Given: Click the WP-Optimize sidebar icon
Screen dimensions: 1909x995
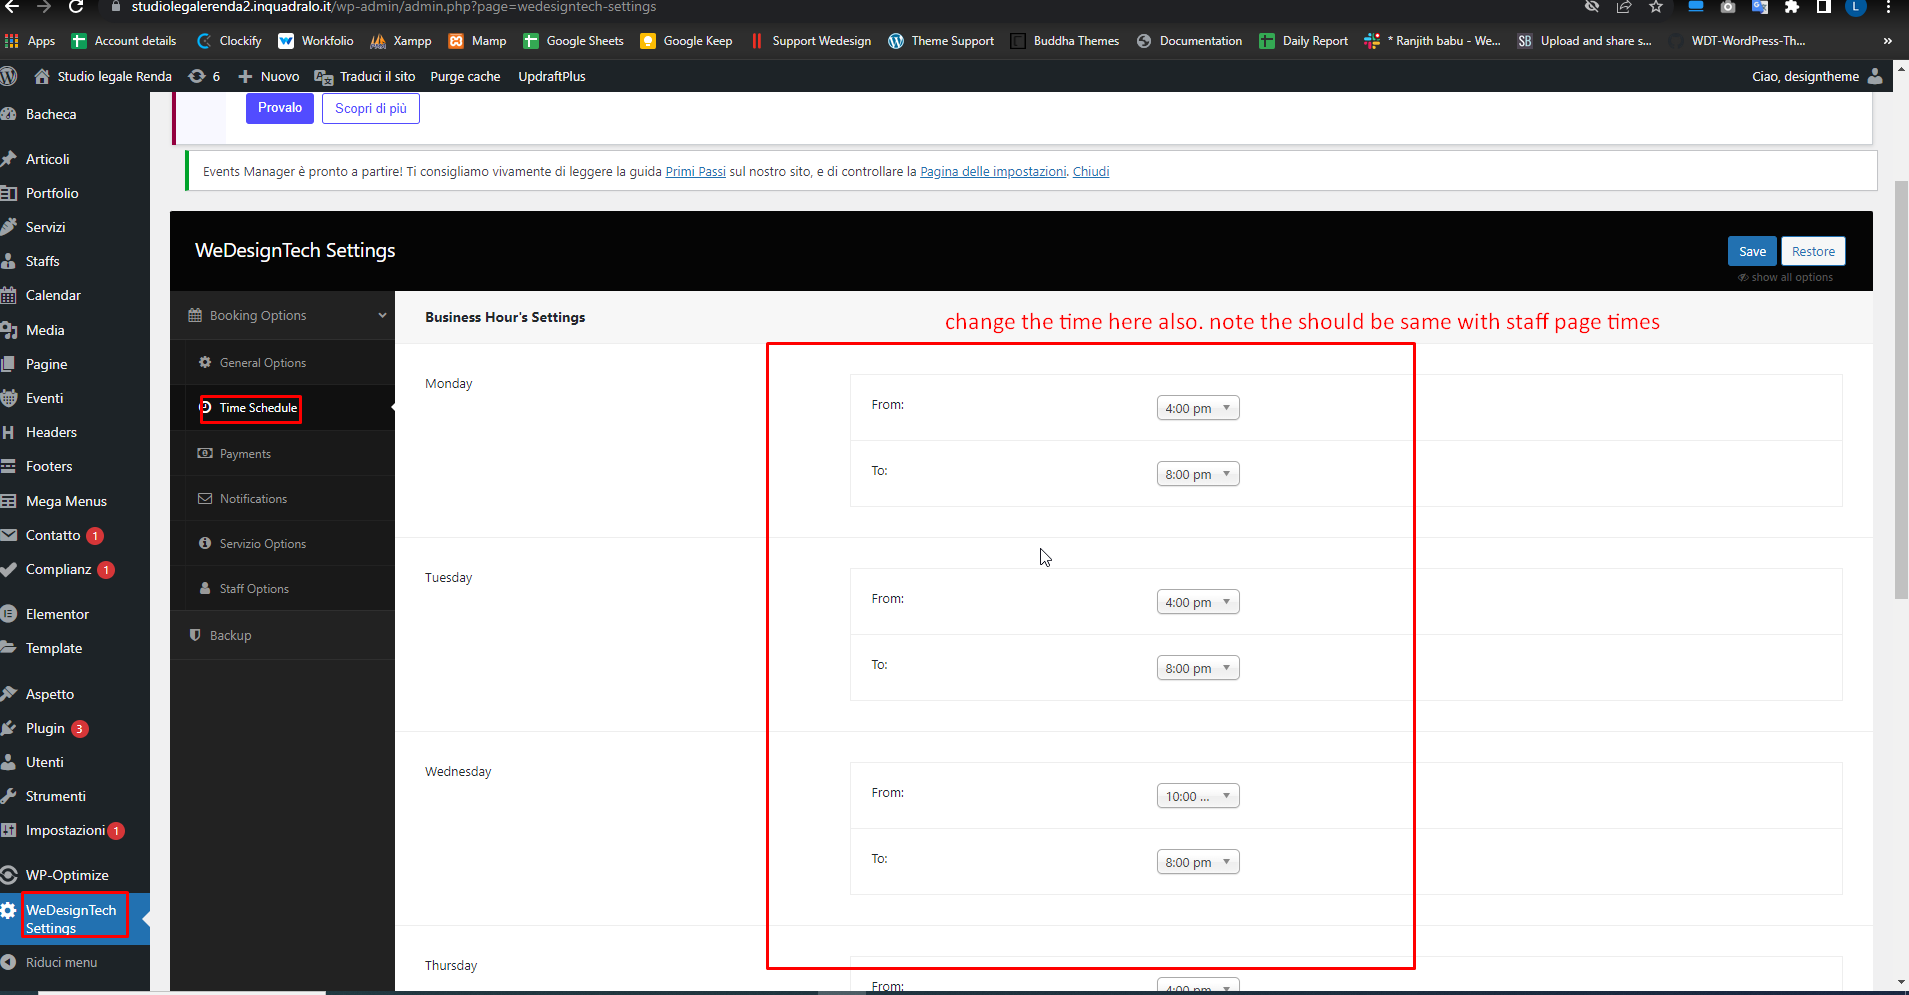Looking at the screenshot, I should coord(8,875).
